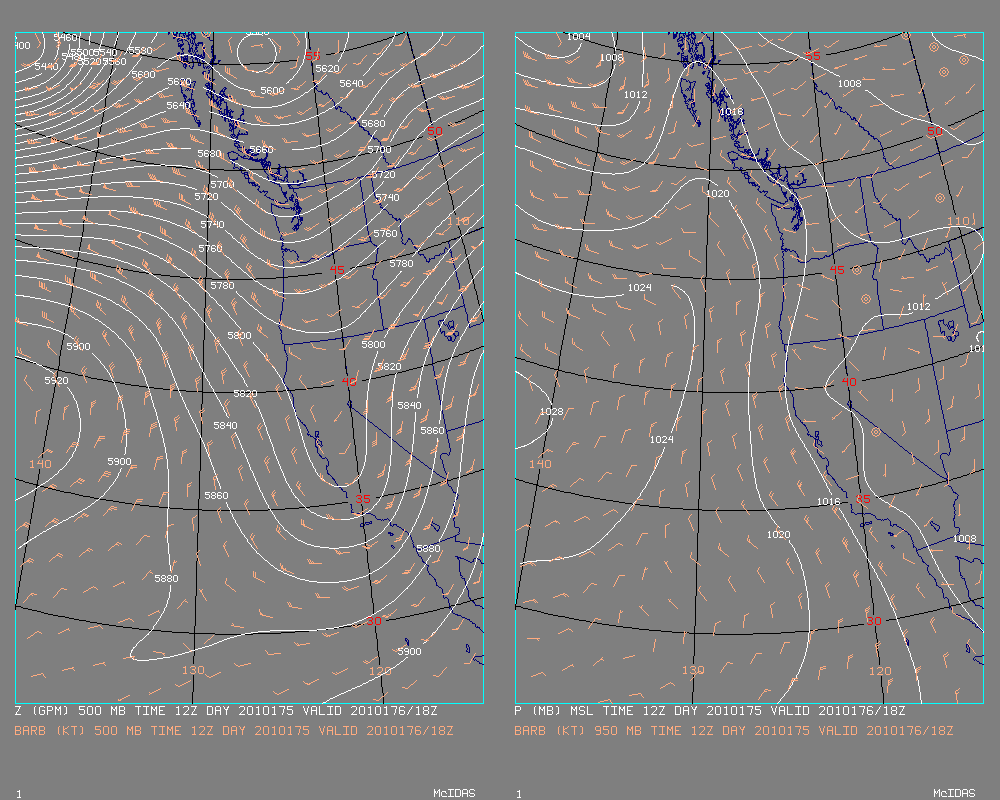The height and width of the screenshot is (800, 1000).
Task: Click the 5660 height contour label
Action: pos(261,149)
